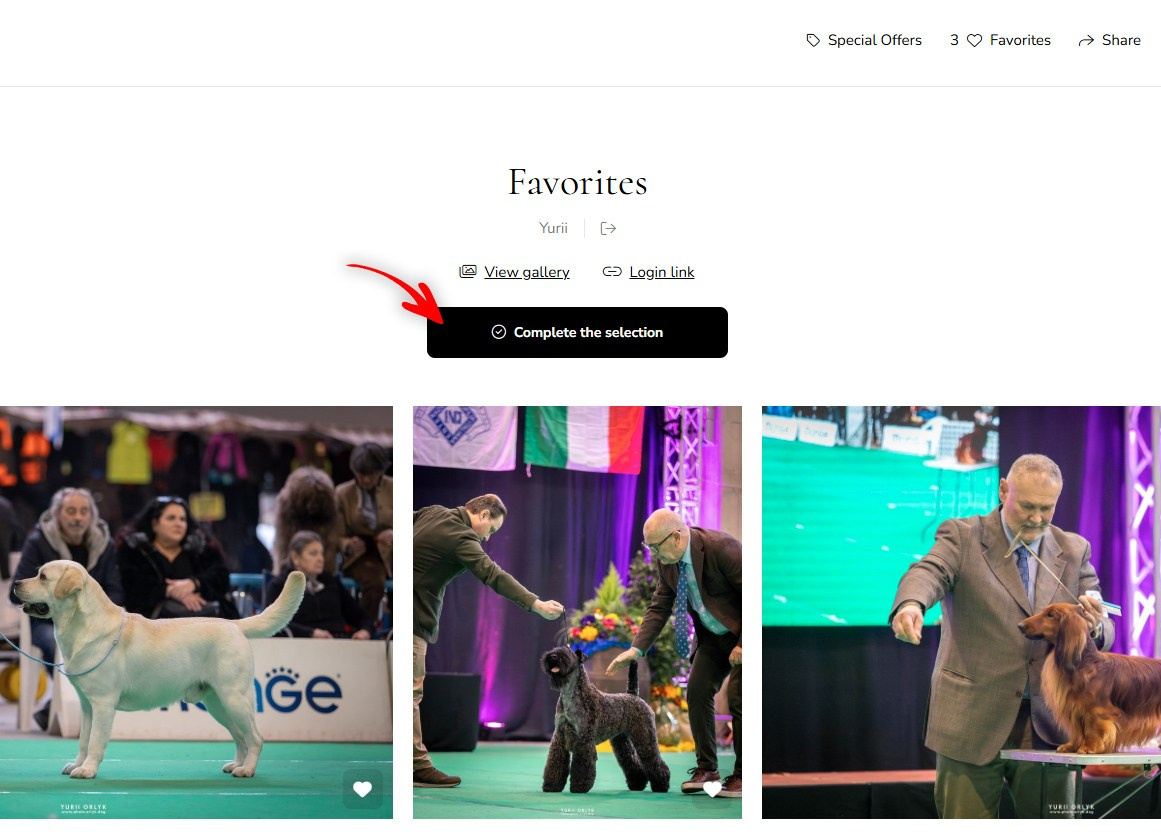
Task: Click the chain link icon beside Login link
Action: tap(612, 272)
